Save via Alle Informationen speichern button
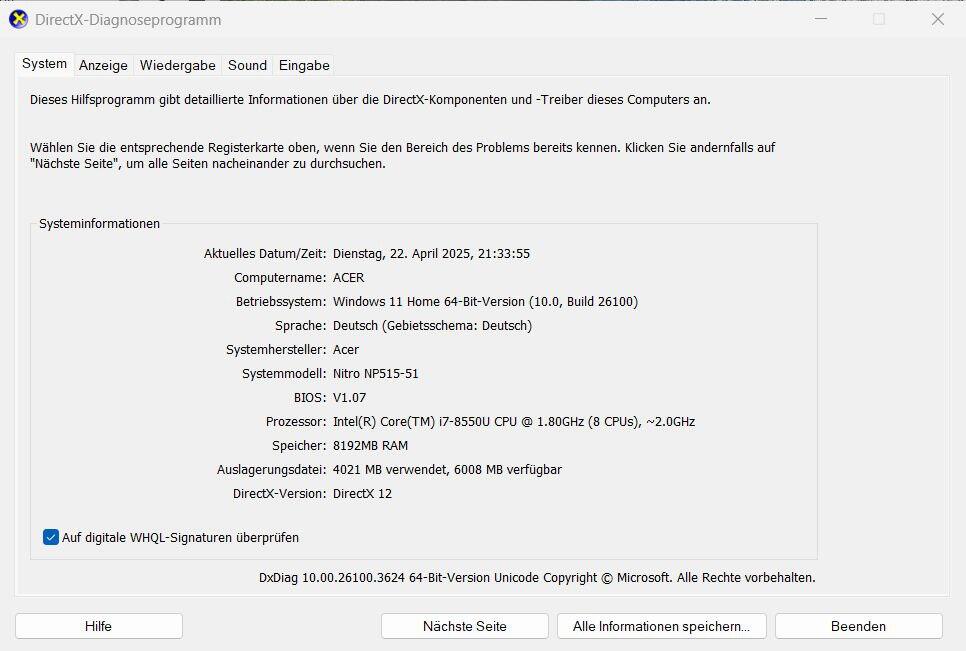966x651 pixels. point(661,626)
